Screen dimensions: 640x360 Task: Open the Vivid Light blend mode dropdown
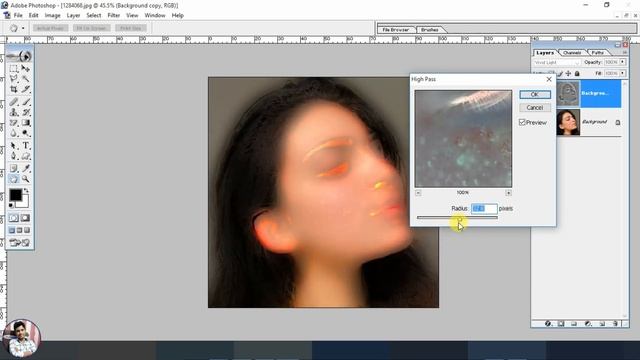(x=557, y=62)
